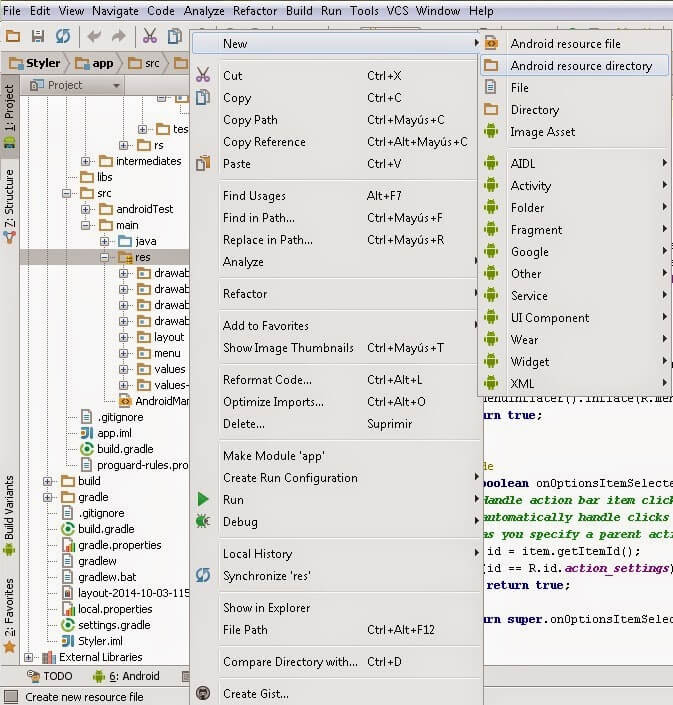Open the Analyze menu in menu bar
Screen dimensions: 673x705
tap(204, 11)
